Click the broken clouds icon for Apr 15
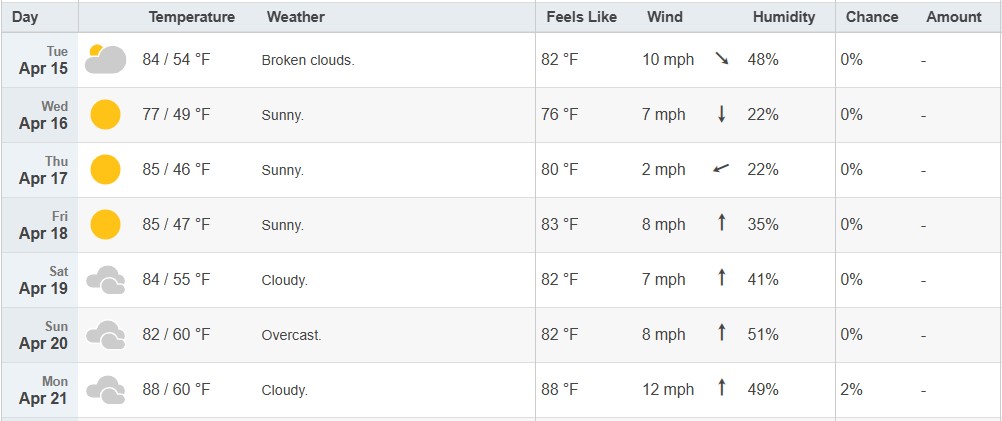Screen dimensions: 1002x421 pos(105,59)
